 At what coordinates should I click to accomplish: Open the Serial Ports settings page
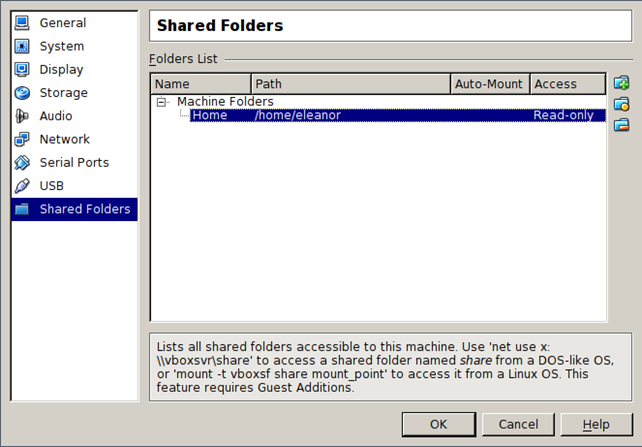pyautogui.click(x=74, y=162)
